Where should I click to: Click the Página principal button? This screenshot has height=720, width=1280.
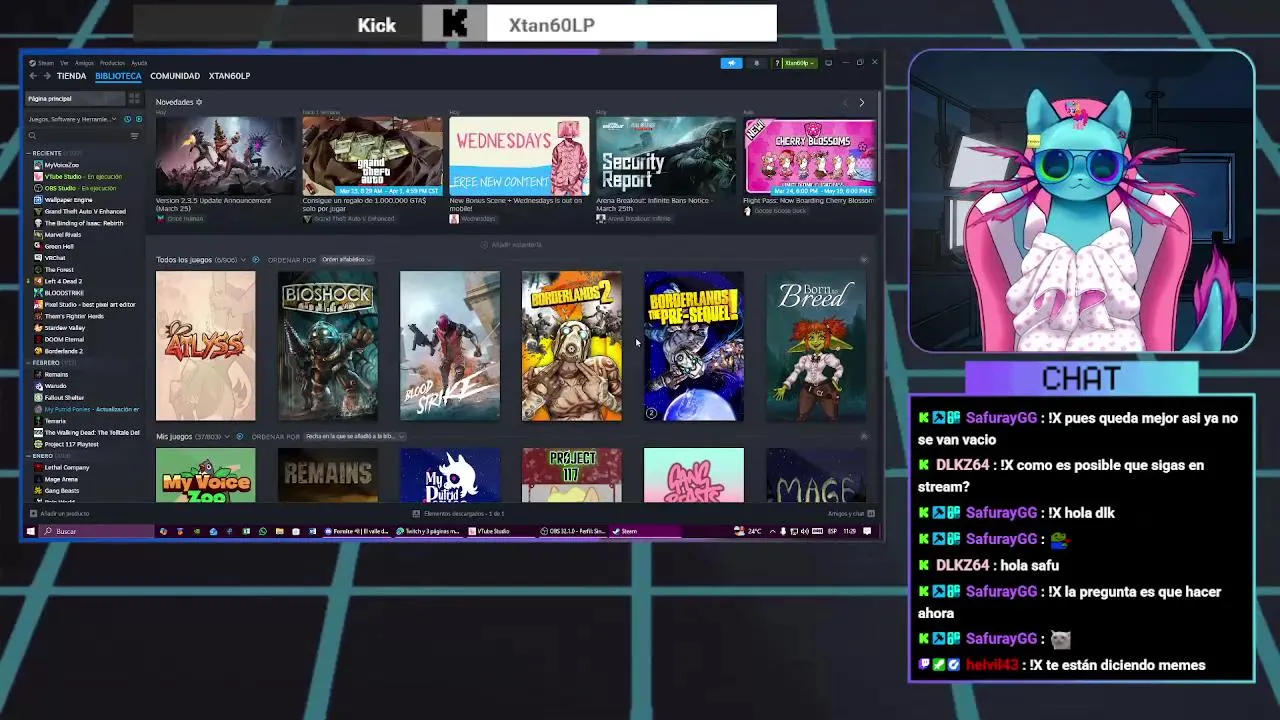pos(74,99)
